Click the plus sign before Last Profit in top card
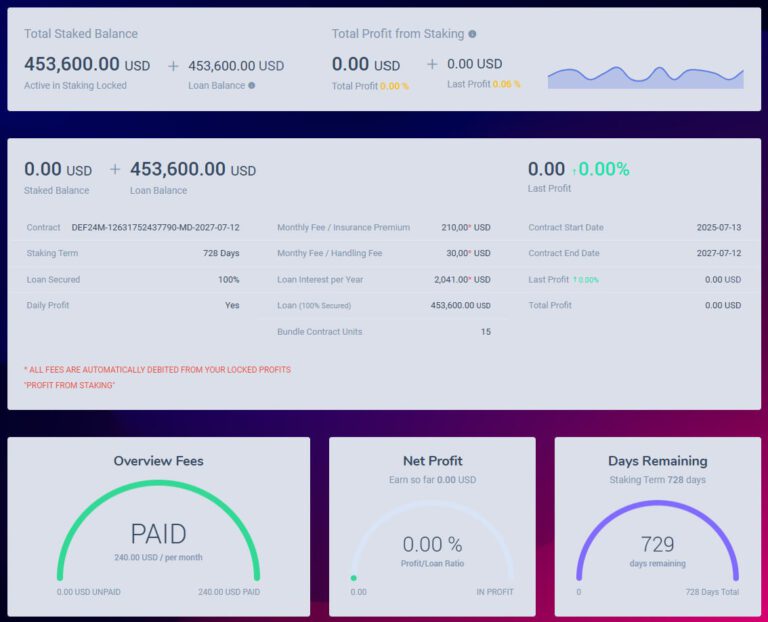 [432, 64]
